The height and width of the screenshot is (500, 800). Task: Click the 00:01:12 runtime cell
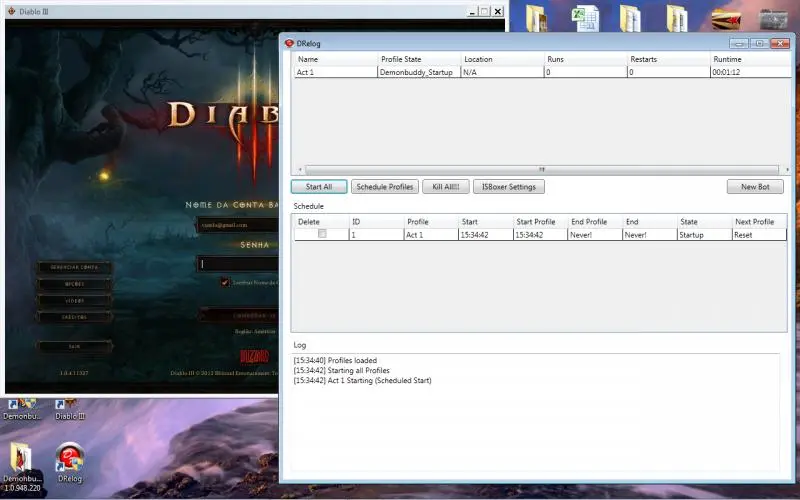point(751,72)
